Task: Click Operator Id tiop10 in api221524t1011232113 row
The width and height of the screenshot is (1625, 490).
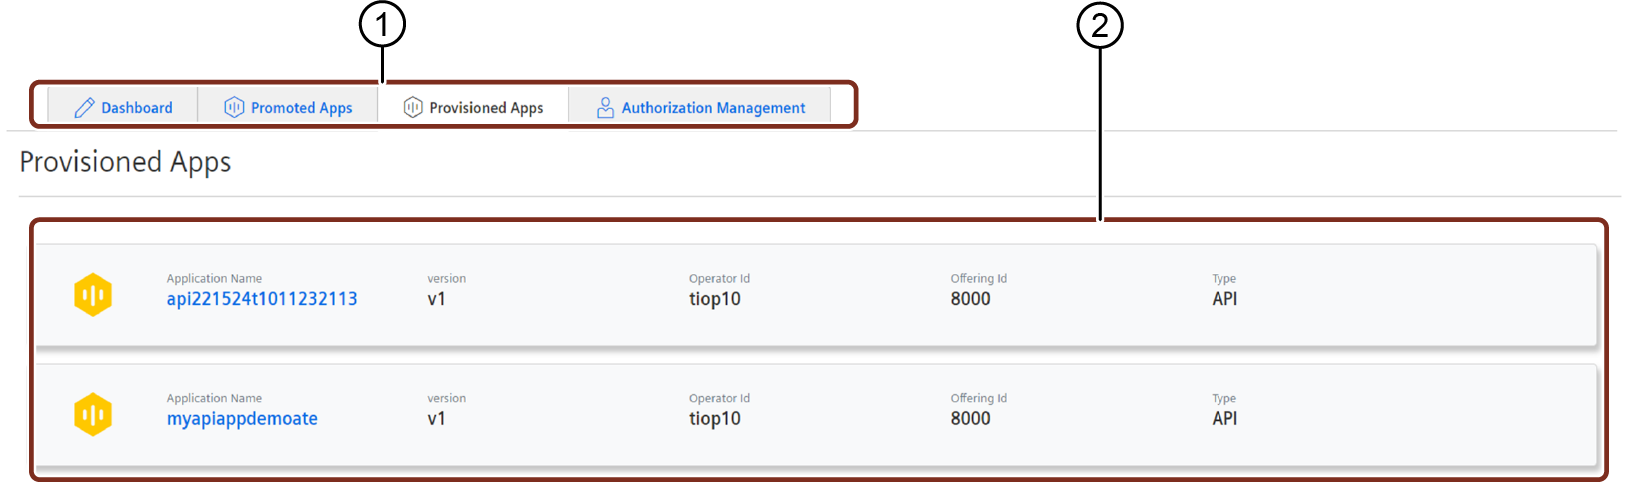Action: 715,299
